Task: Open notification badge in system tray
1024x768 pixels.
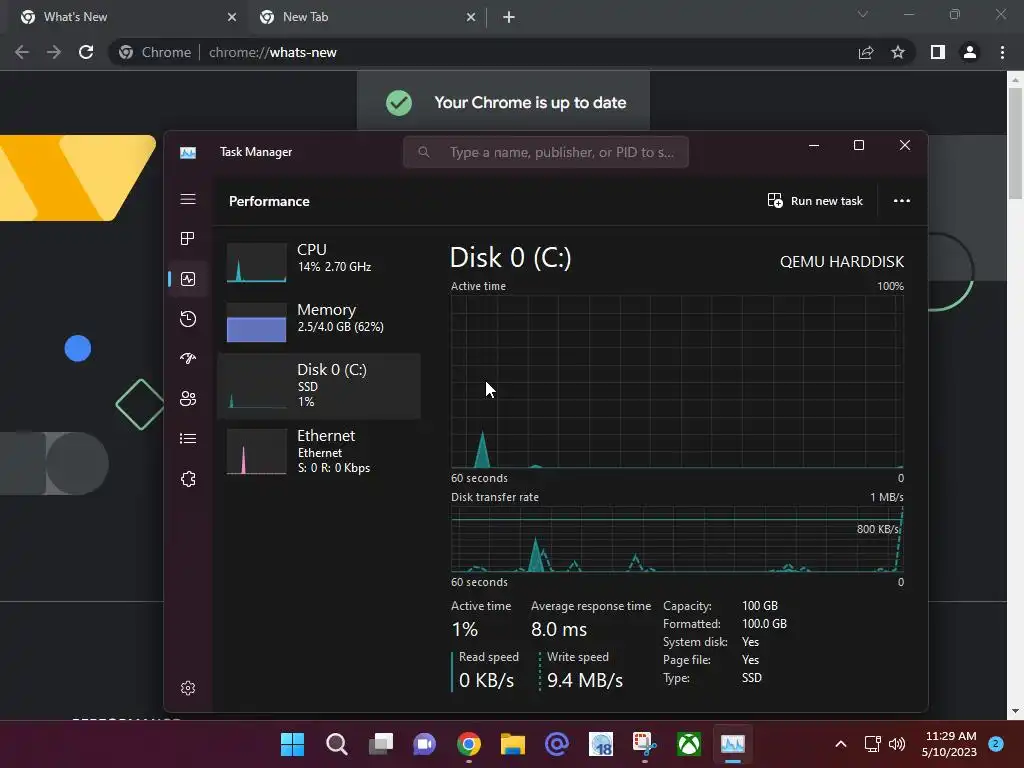Action: tap(996, 744)
